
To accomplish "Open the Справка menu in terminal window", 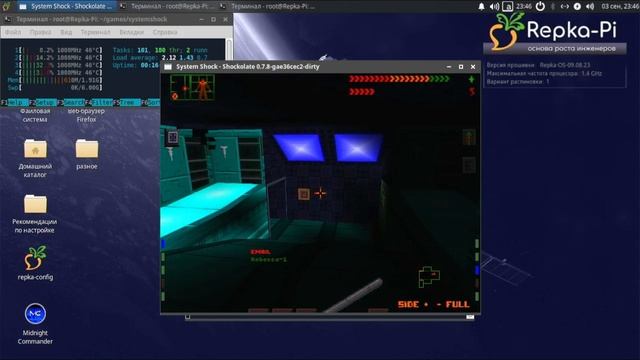I will click(165, 32).
